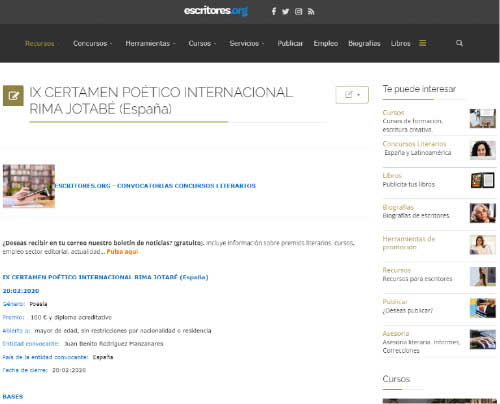Open the hamburger menu next to Libros
Viewport: 500px width, 404px height.
click(x=422, y=43)
